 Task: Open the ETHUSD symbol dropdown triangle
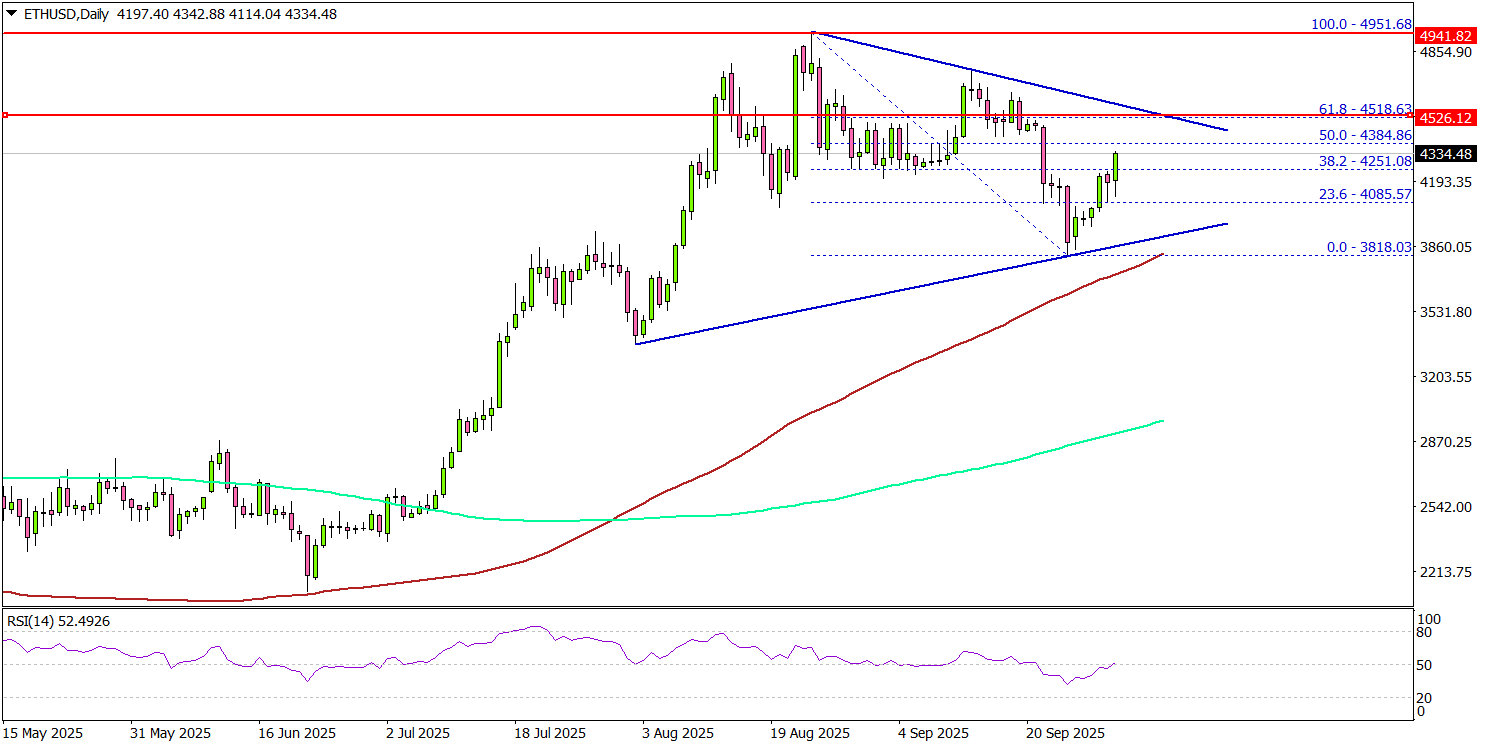click(x=10, y=14)
